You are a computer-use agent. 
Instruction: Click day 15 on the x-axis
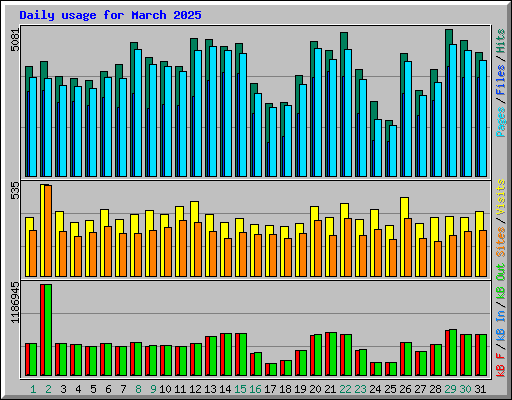tap(240, 389)
